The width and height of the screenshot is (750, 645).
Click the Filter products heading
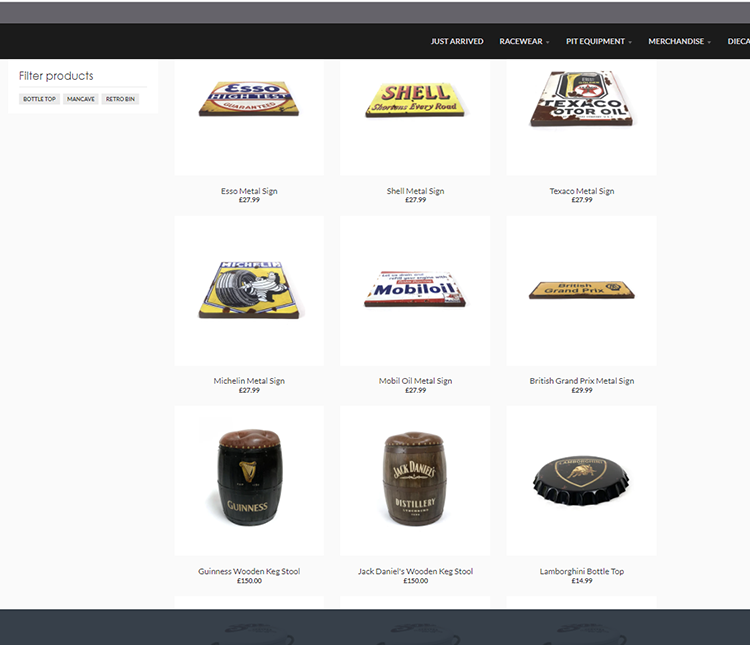point(56,76)
